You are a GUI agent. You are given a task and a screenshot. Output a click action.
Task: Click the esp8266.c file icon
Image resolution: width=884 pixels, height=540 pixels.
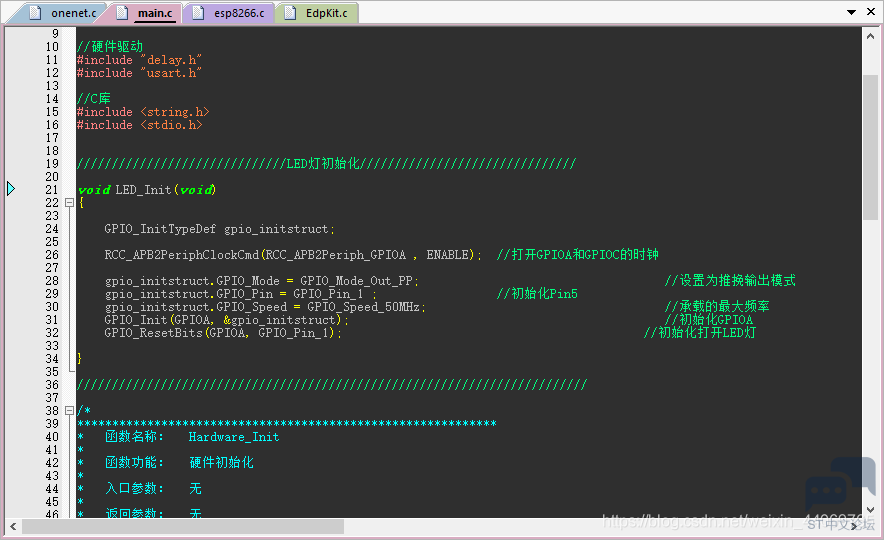pos(198,12)
